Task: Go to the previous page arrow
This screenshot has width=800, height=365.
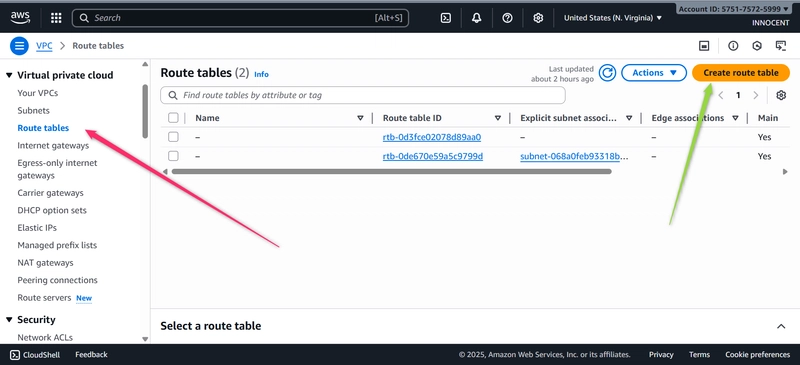Action: [x=721, y=95]
